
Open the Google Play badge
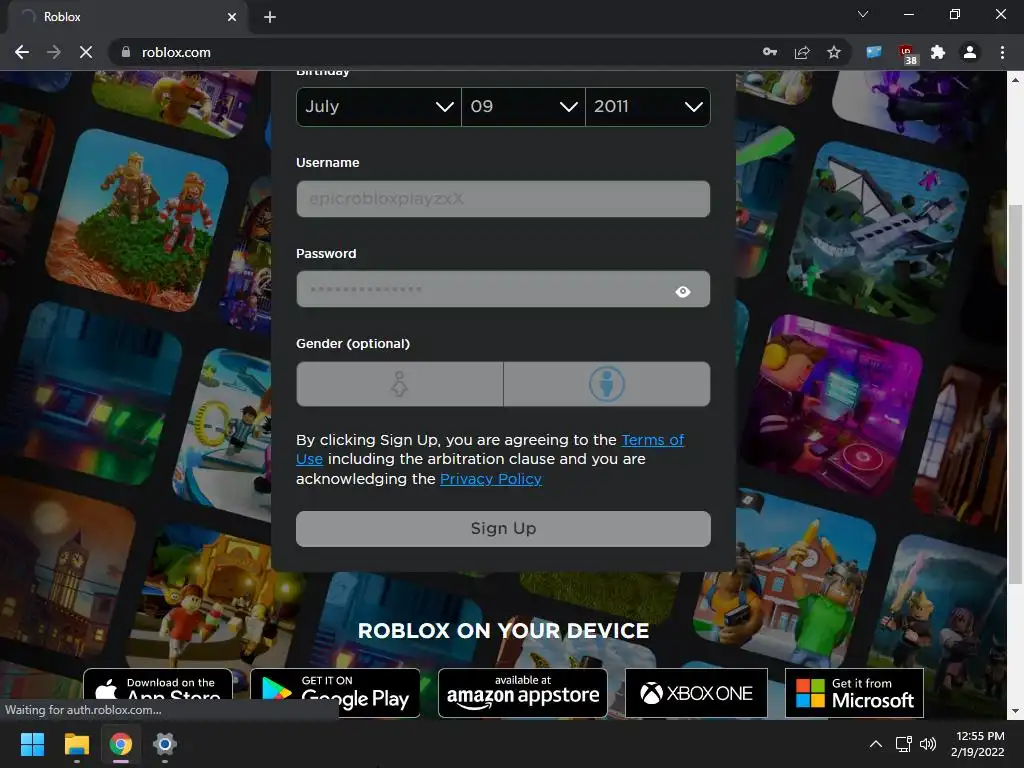click(x=335, y=692)
